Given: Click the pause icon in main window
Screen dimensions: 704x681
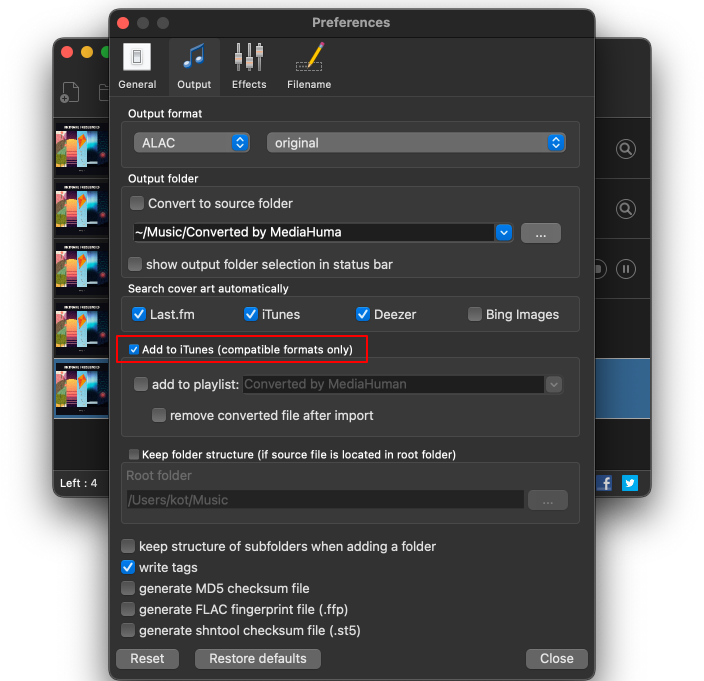Looking at the screenshot, I should tap(626, 269).
